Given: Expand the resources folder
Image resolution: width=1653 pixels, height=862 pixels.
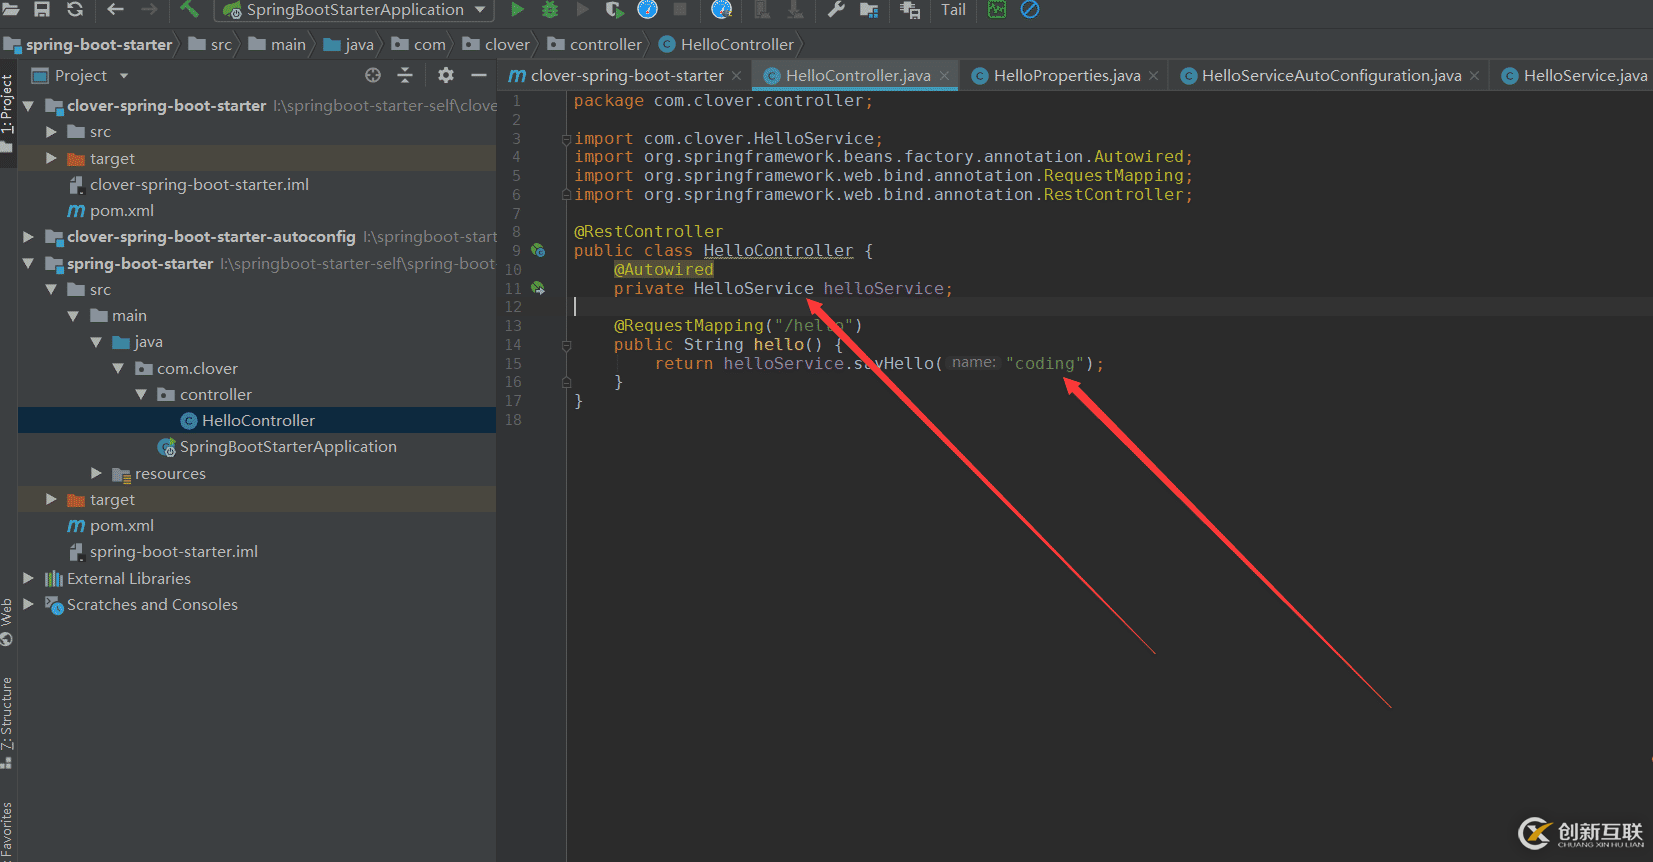Looking at the screenshot, I should [96, 473].
